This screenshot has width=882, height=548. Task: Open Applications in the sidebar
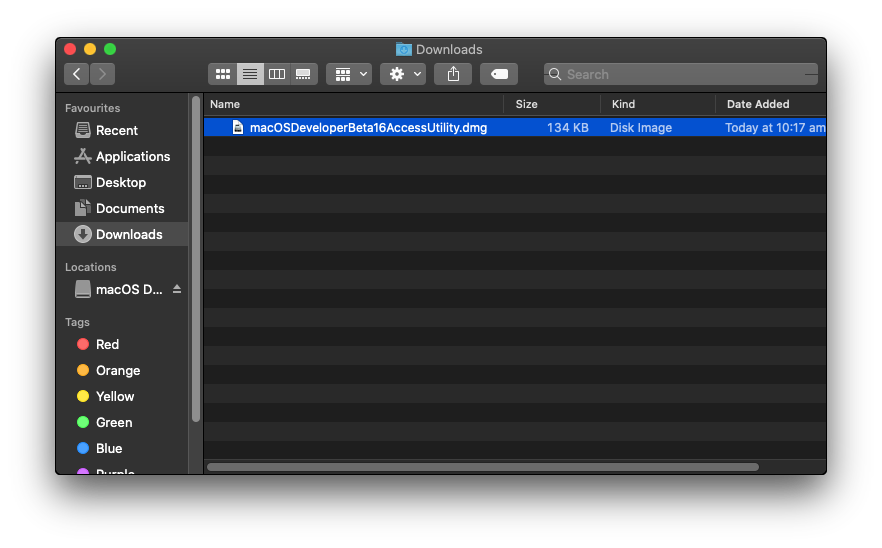(x=132, y=156)
